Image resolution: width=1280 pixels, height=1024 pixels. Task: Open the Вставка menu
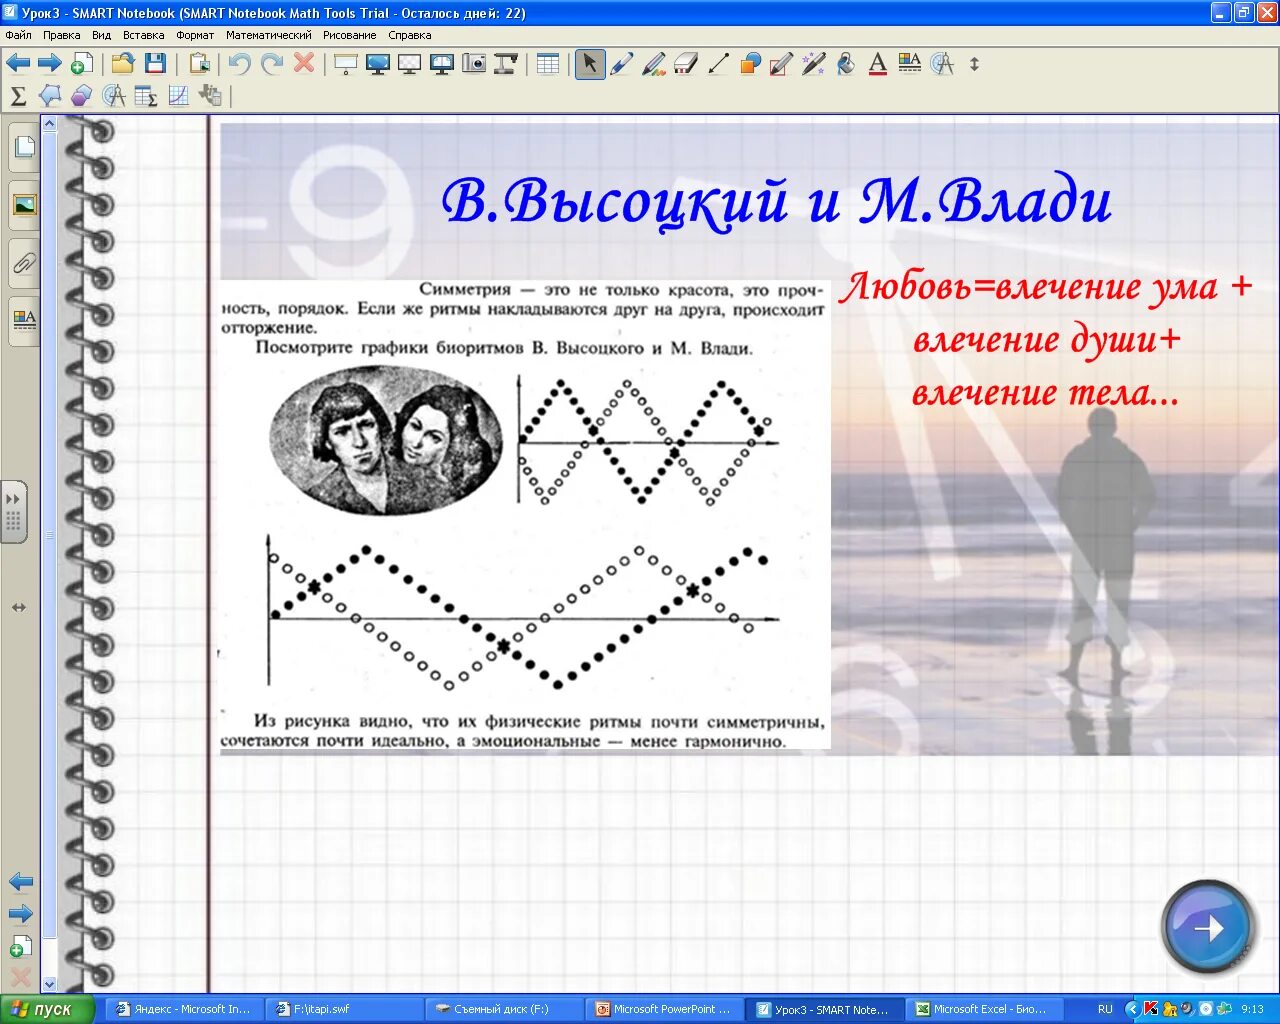click(x=144, y=35)
